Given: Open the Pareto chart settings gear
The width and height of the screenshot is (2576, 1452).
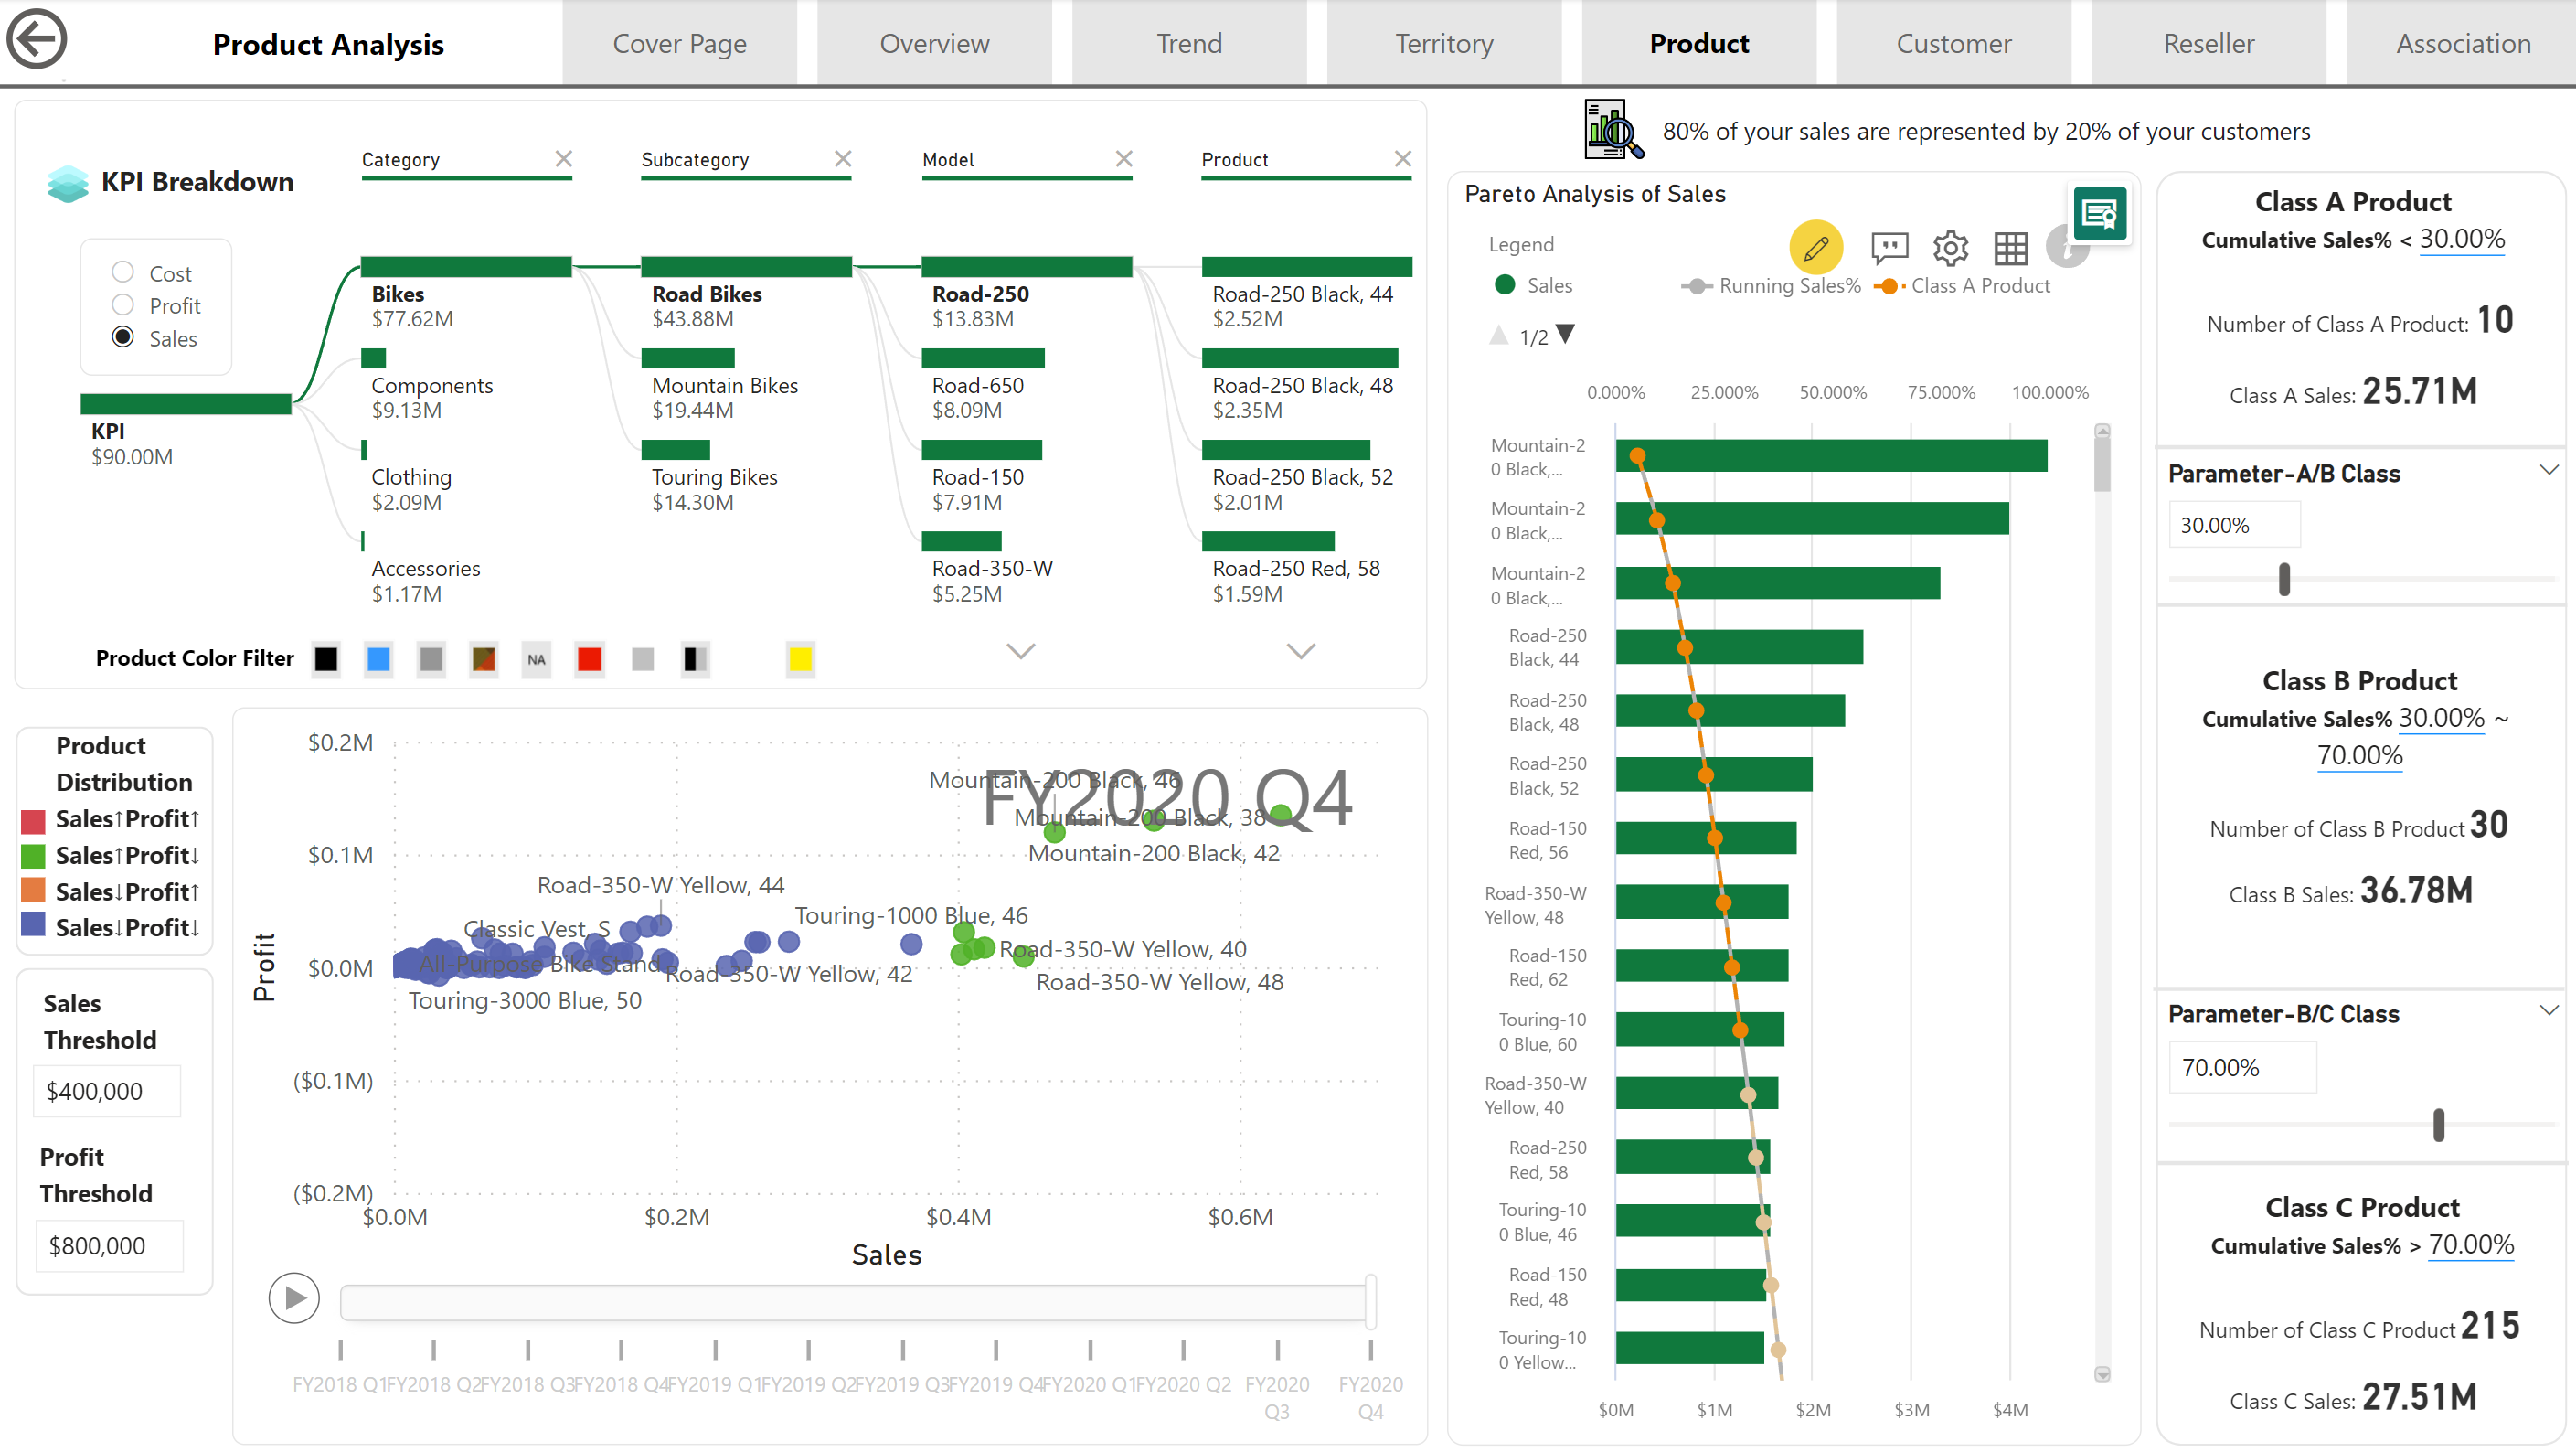Looking at the screenshot, I should click(1949, 247).
